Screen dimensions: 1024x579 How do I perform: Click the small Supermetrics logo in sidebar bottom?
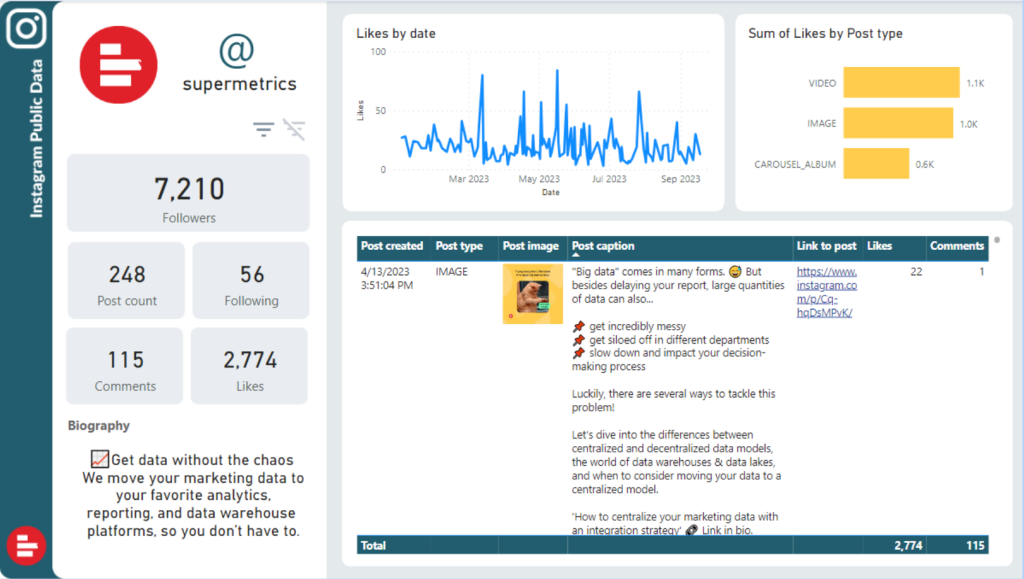[x=26, y=546]
